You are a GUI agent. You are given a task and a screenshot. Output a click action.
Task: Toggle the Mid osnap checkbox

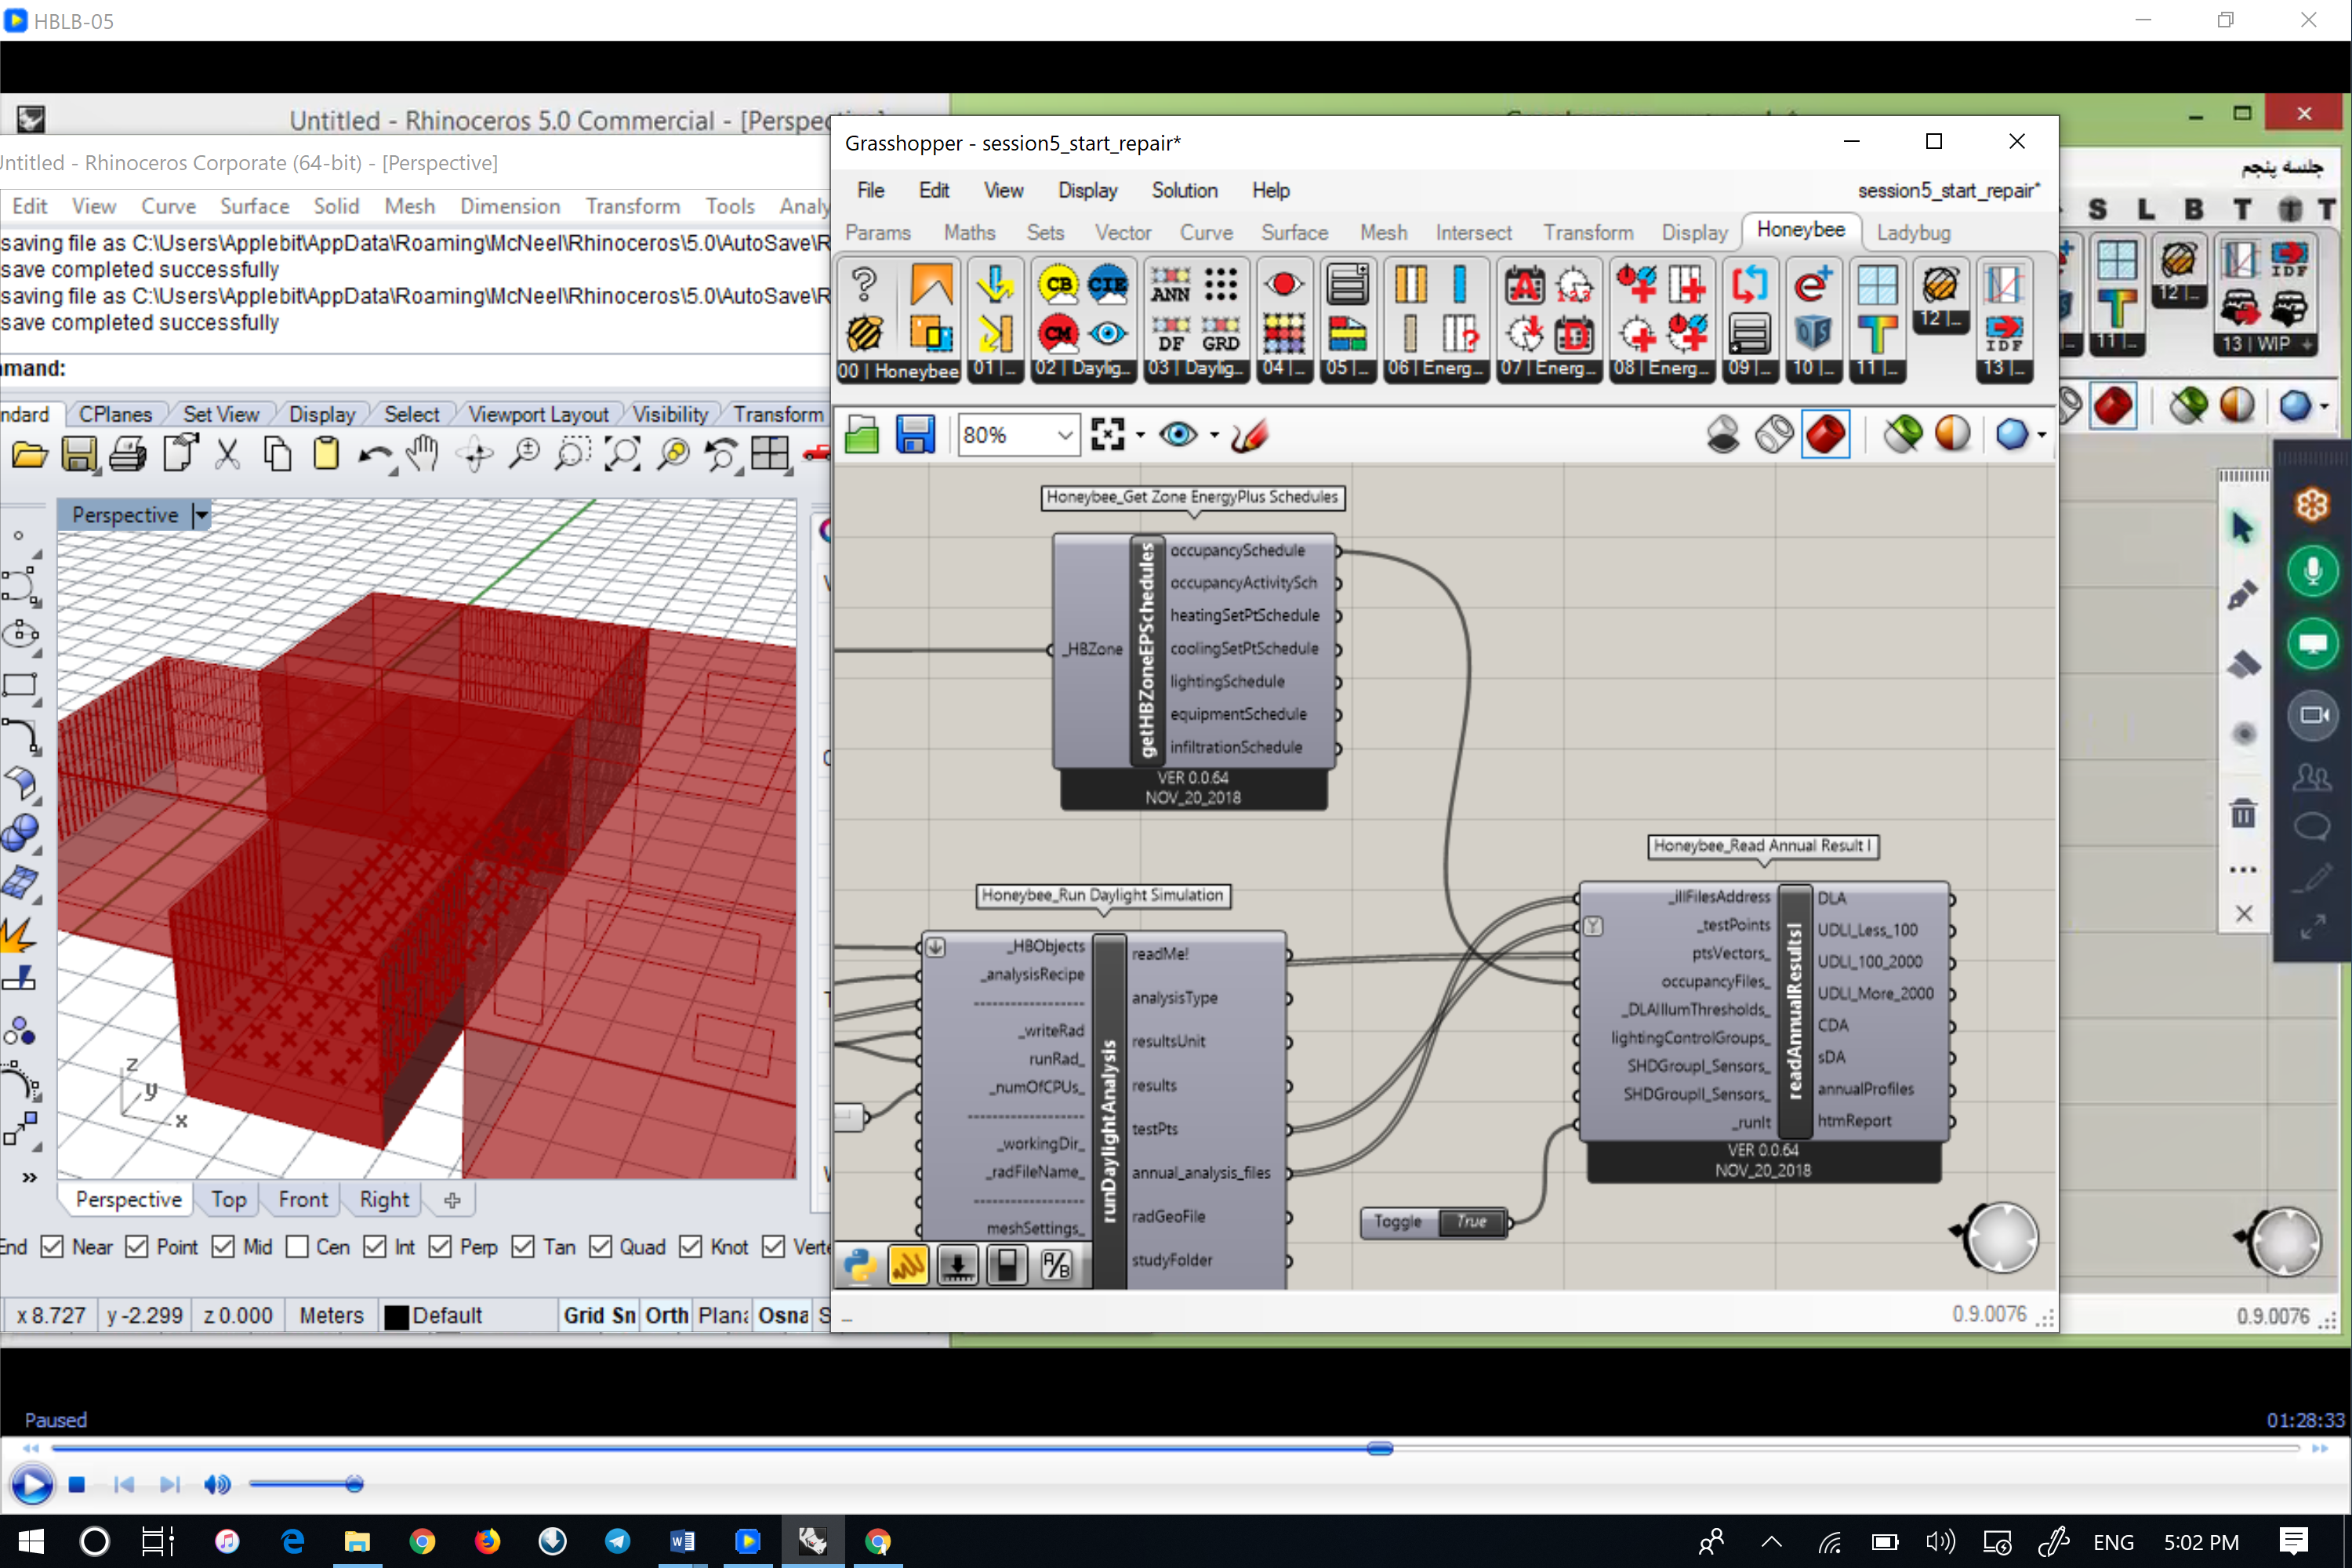click(223, 1246)
